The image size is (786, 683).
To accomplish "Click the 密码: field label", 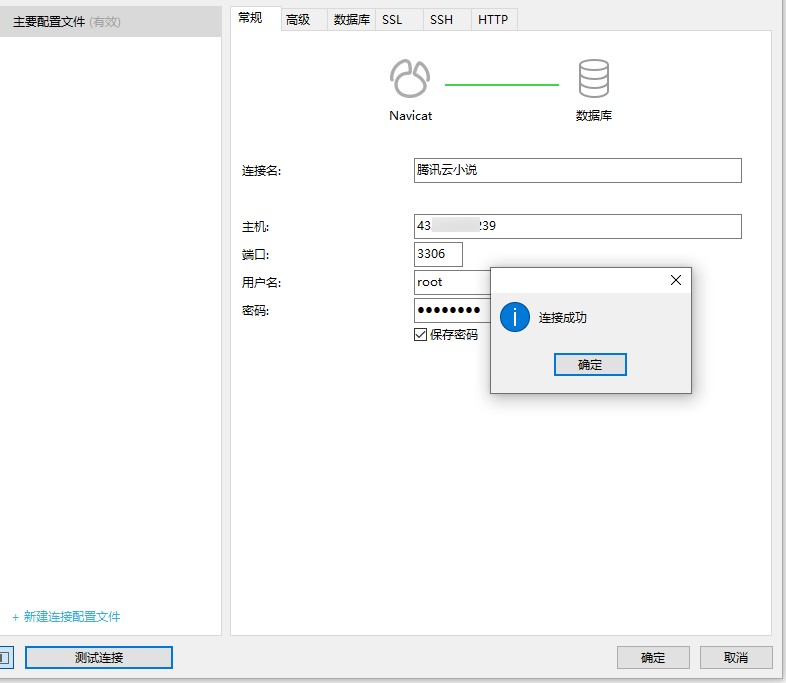I will point(256,311).
